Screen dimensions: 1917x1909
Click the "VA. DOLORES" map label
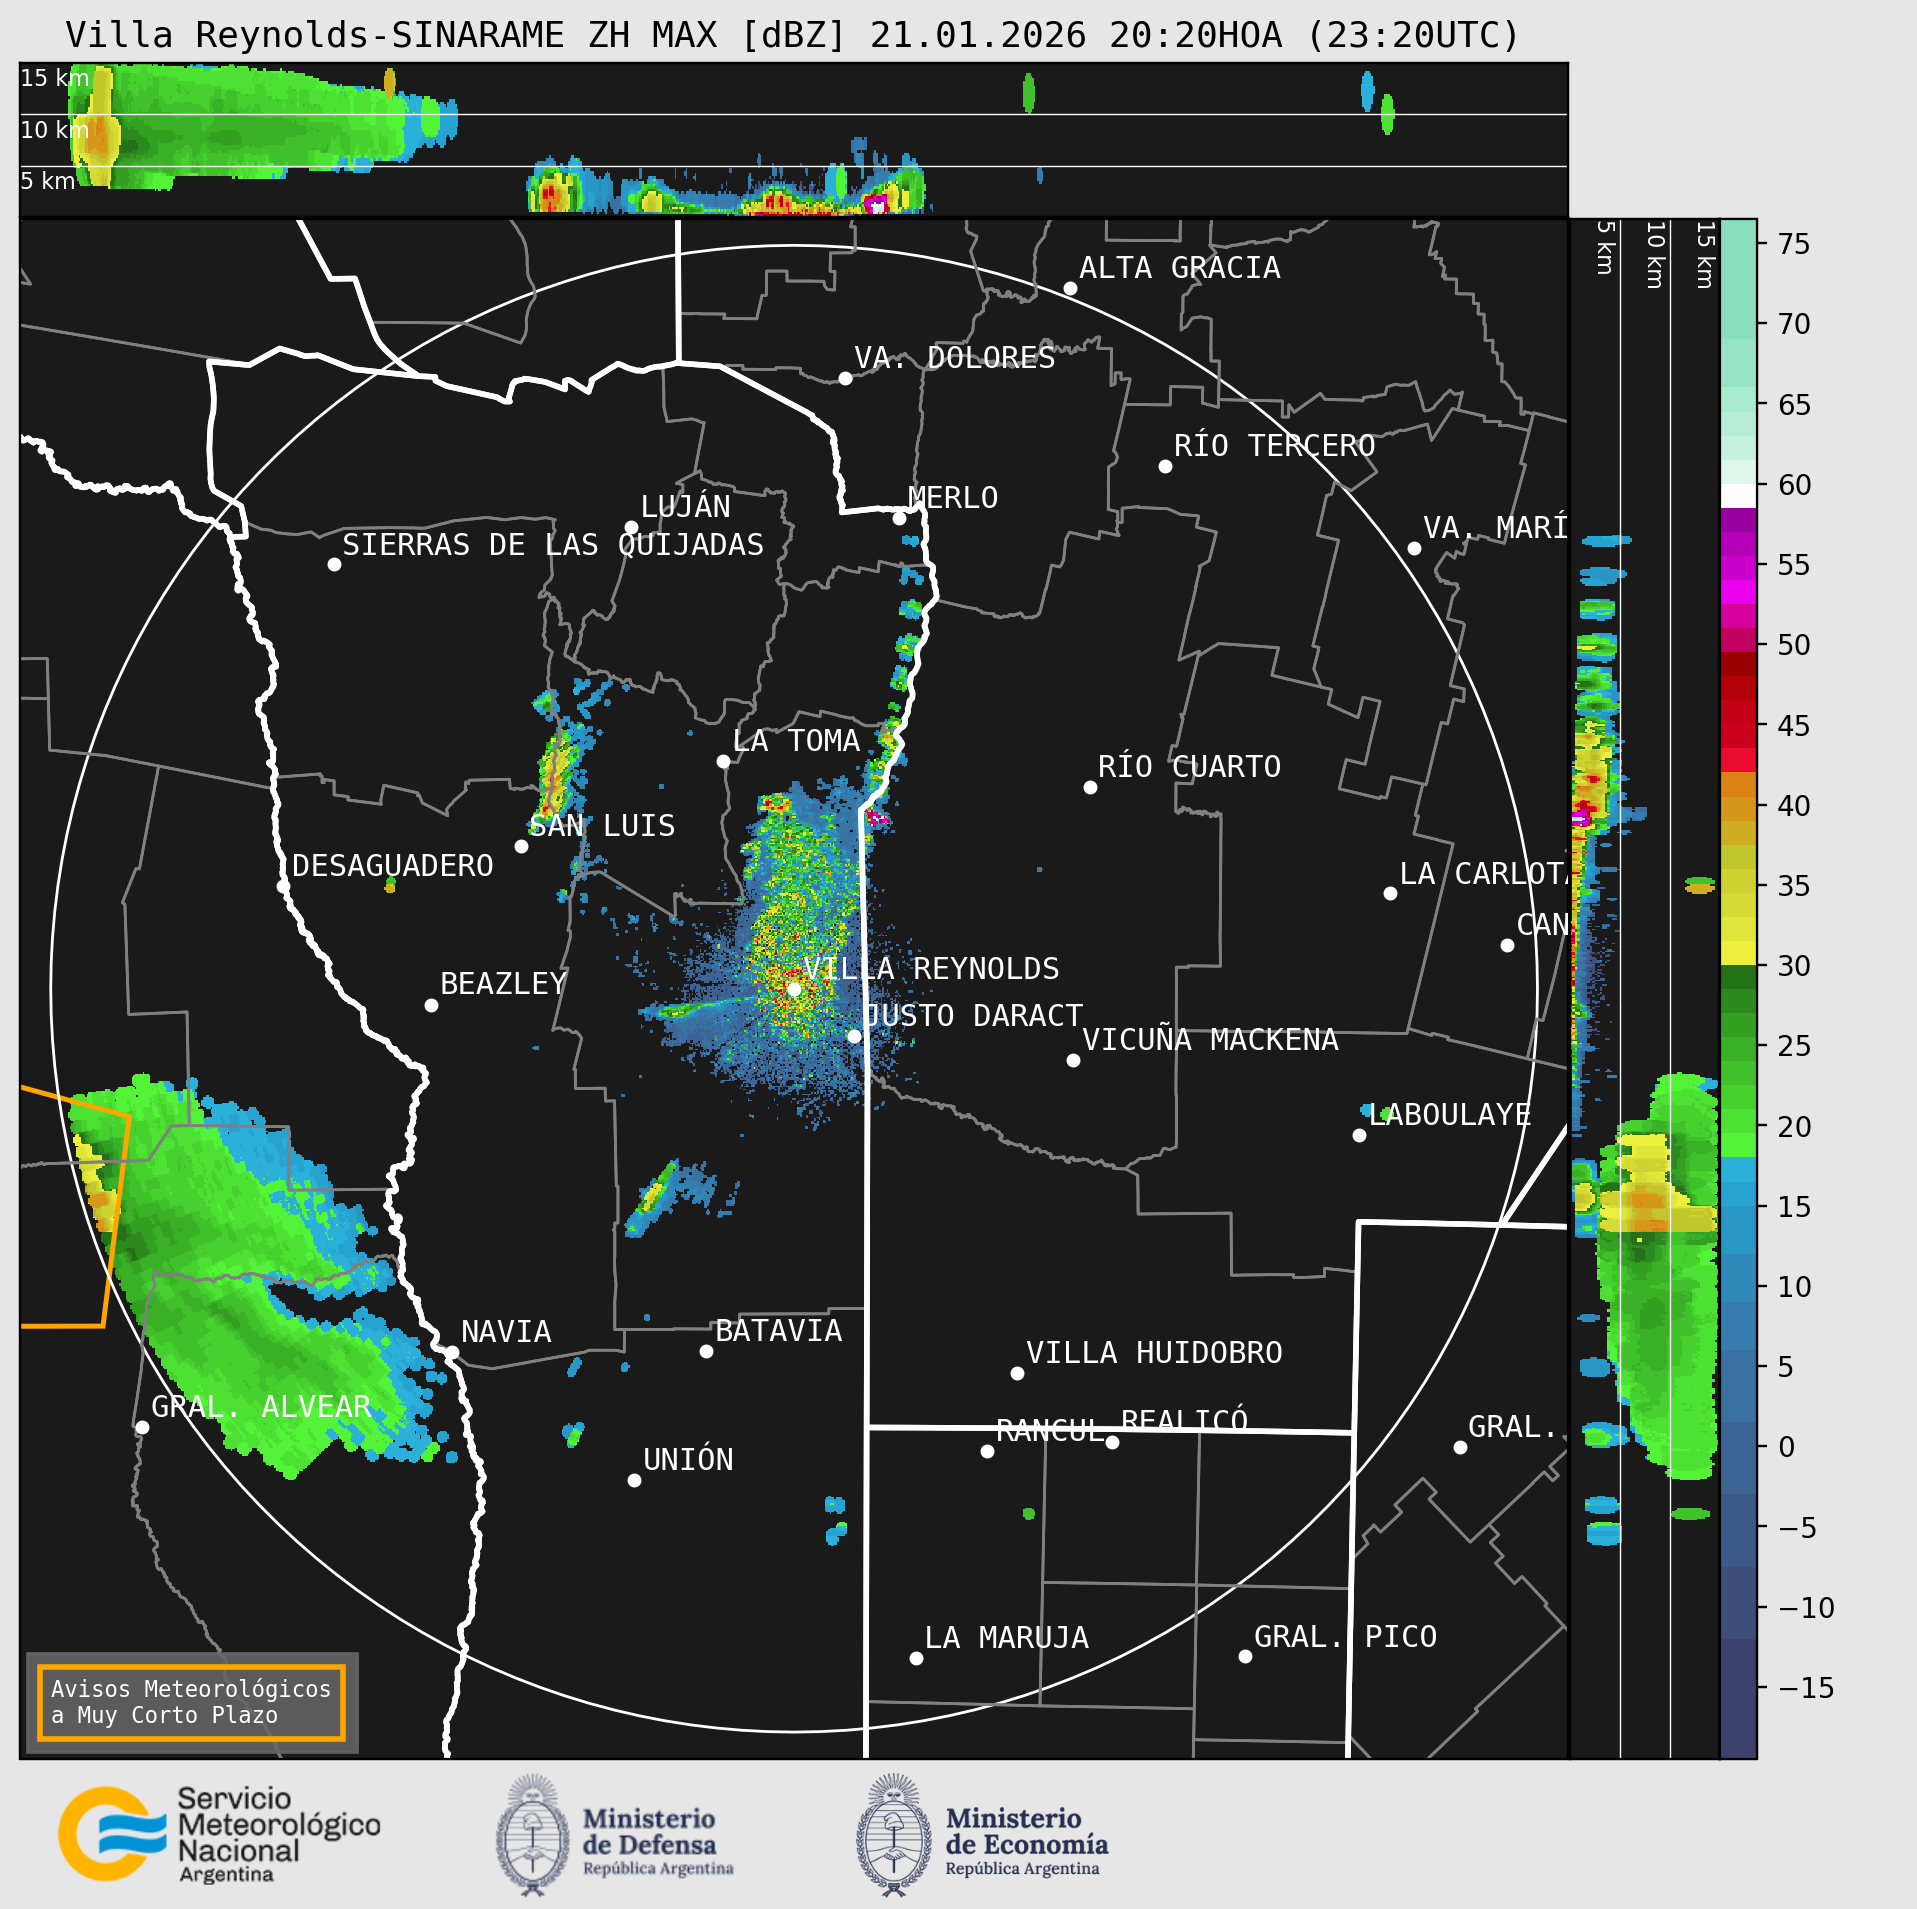point(955,357)
